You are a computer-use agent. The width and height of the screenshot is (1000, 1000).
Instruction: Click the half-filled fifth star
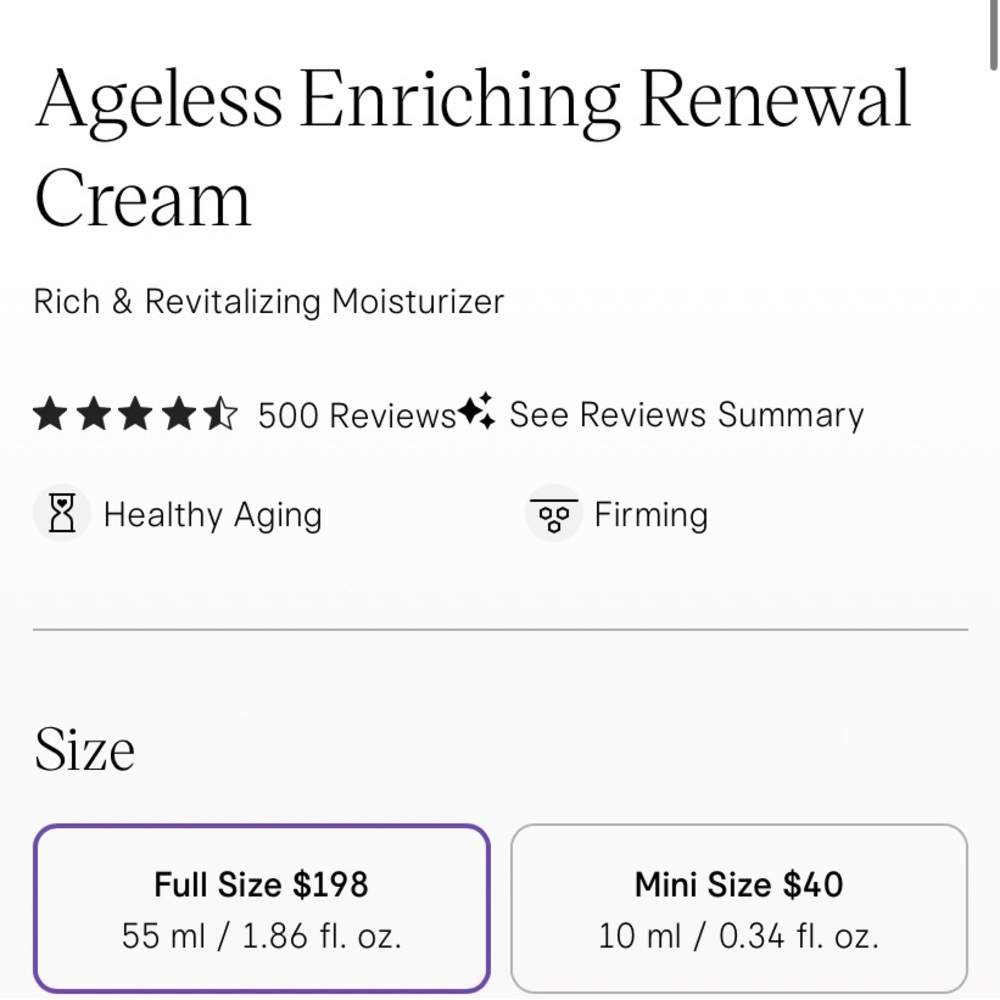[222, 414]
